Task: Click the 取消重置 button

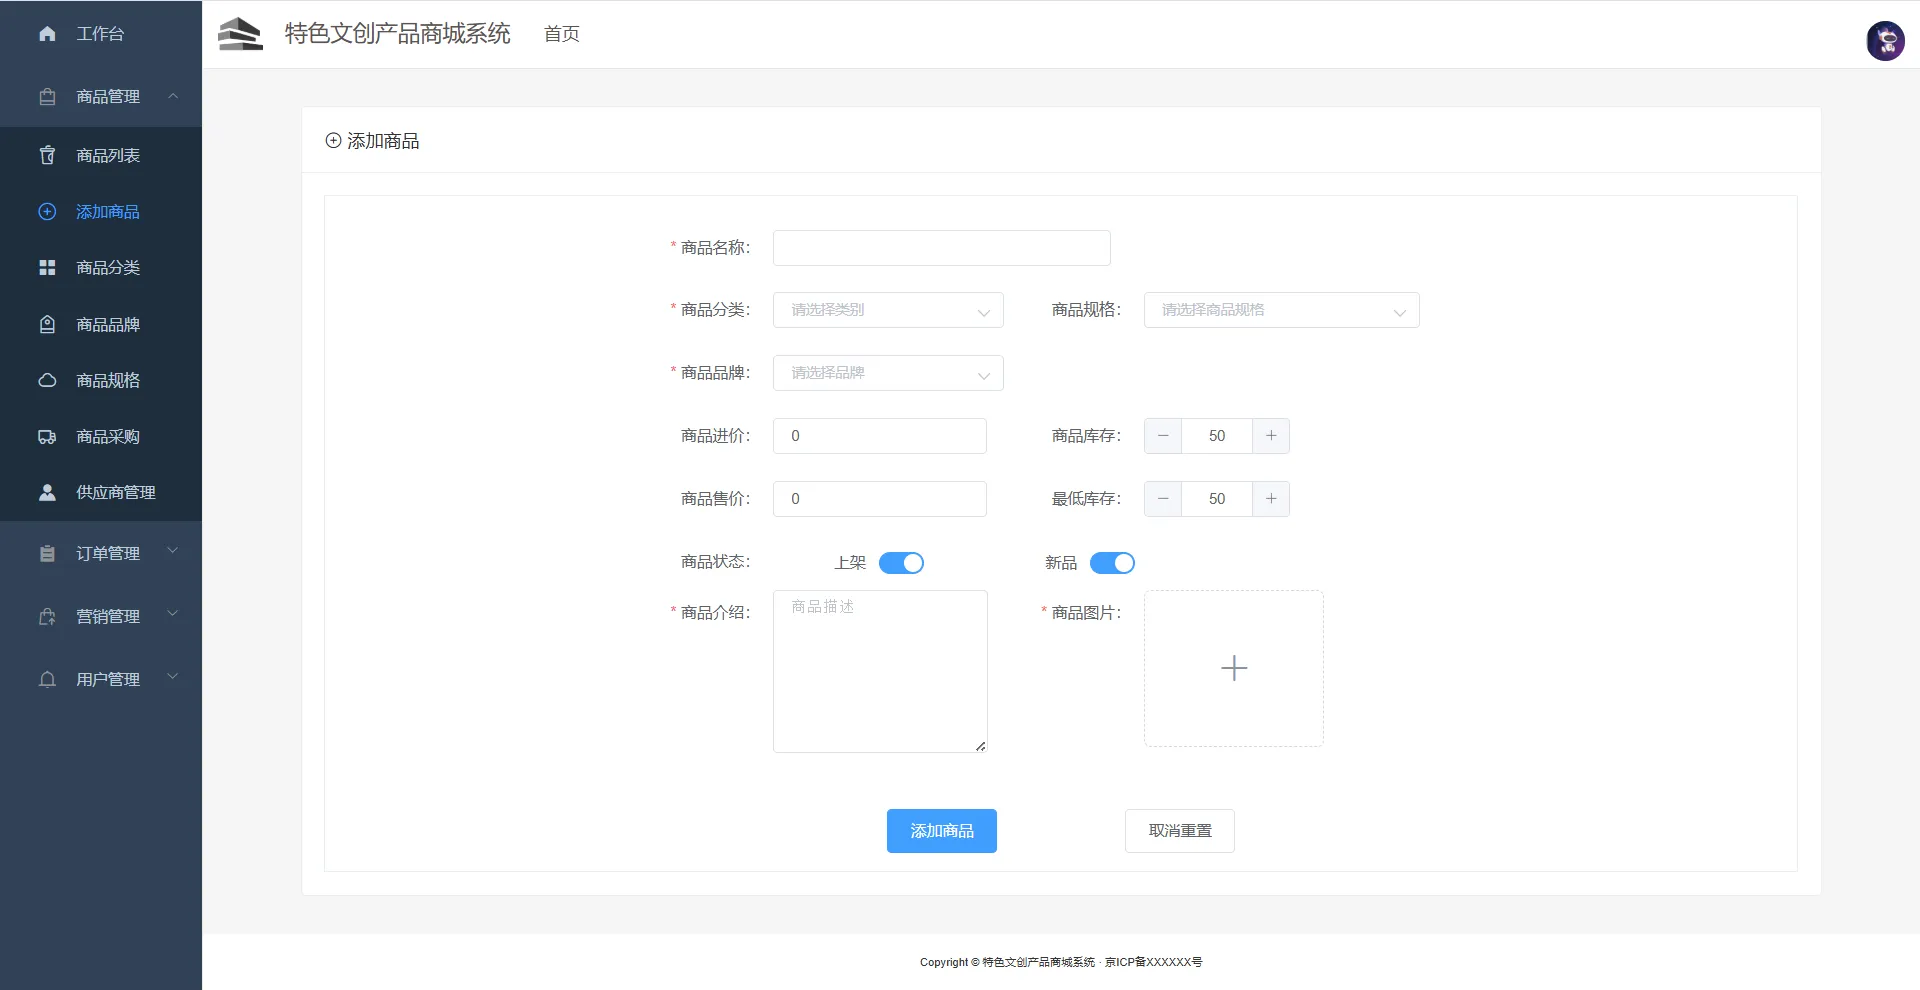Action: pyautogui.click(x=1179, y=831)
